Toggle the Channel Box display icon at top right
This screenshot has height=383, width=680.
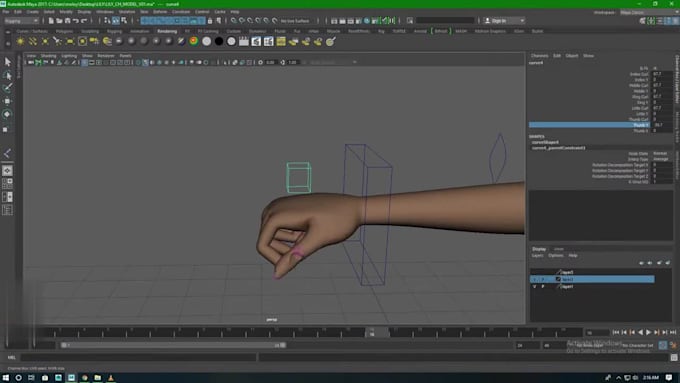(676, 20)
